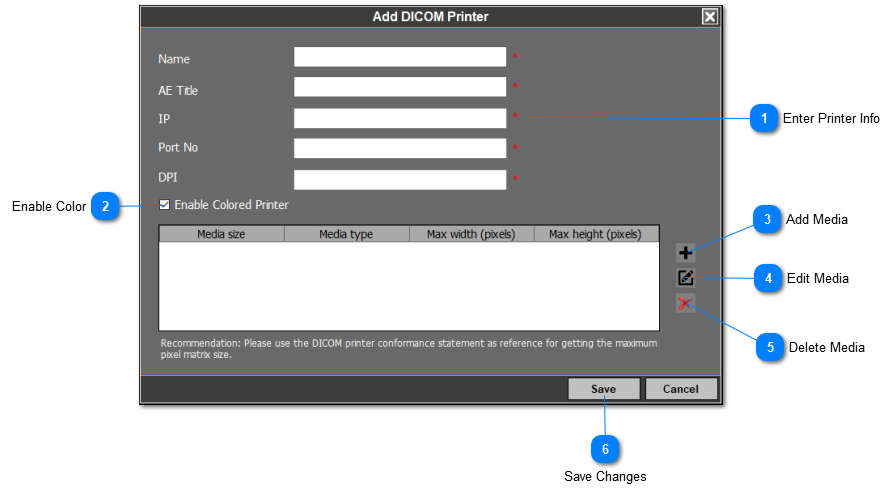Image resolution: width=896 pixels, height=500 pixels.
Task: Uncheck the Enable Colored Printer checkbox
Action: [165, 205]
